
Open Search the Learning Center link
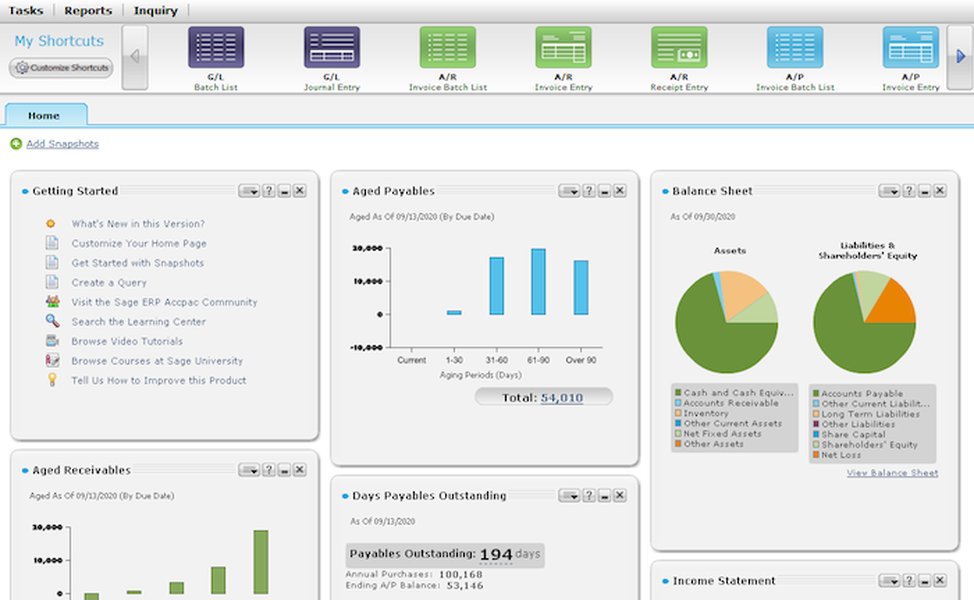click(139, 322)
